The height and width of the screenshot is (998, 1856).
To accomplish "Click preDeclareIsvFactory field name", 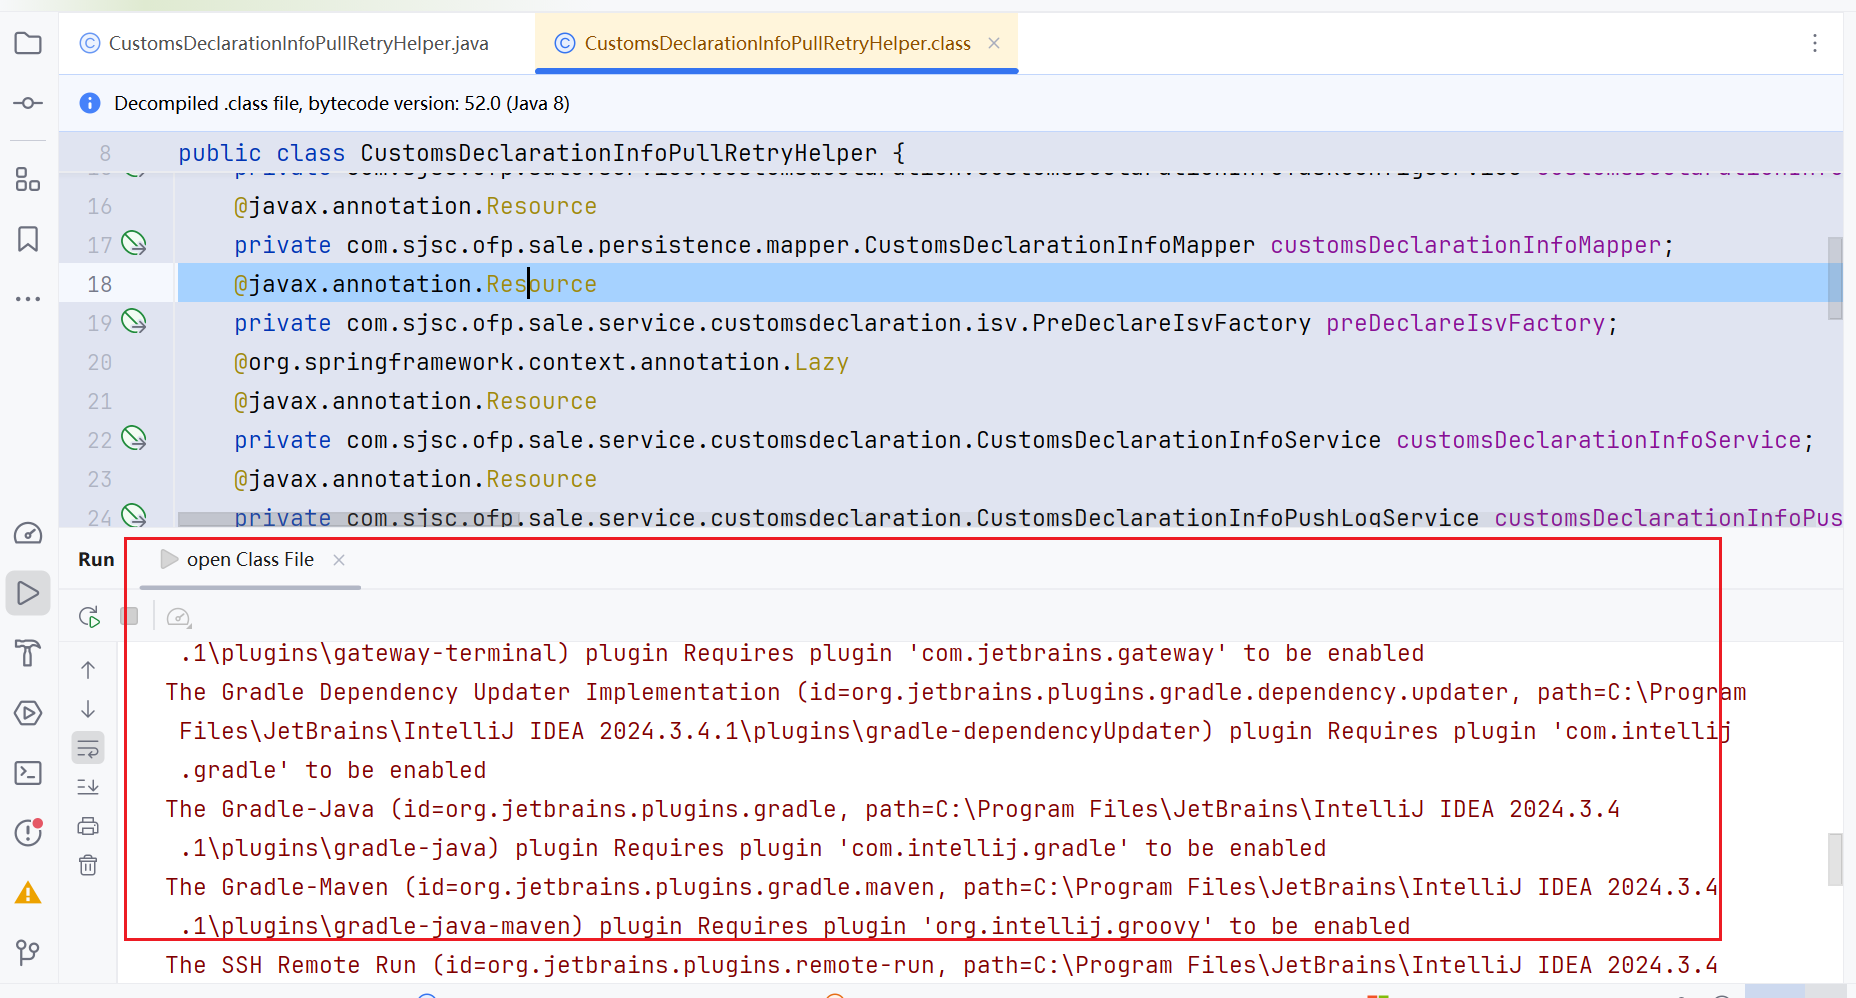I will pos(1465,323).
